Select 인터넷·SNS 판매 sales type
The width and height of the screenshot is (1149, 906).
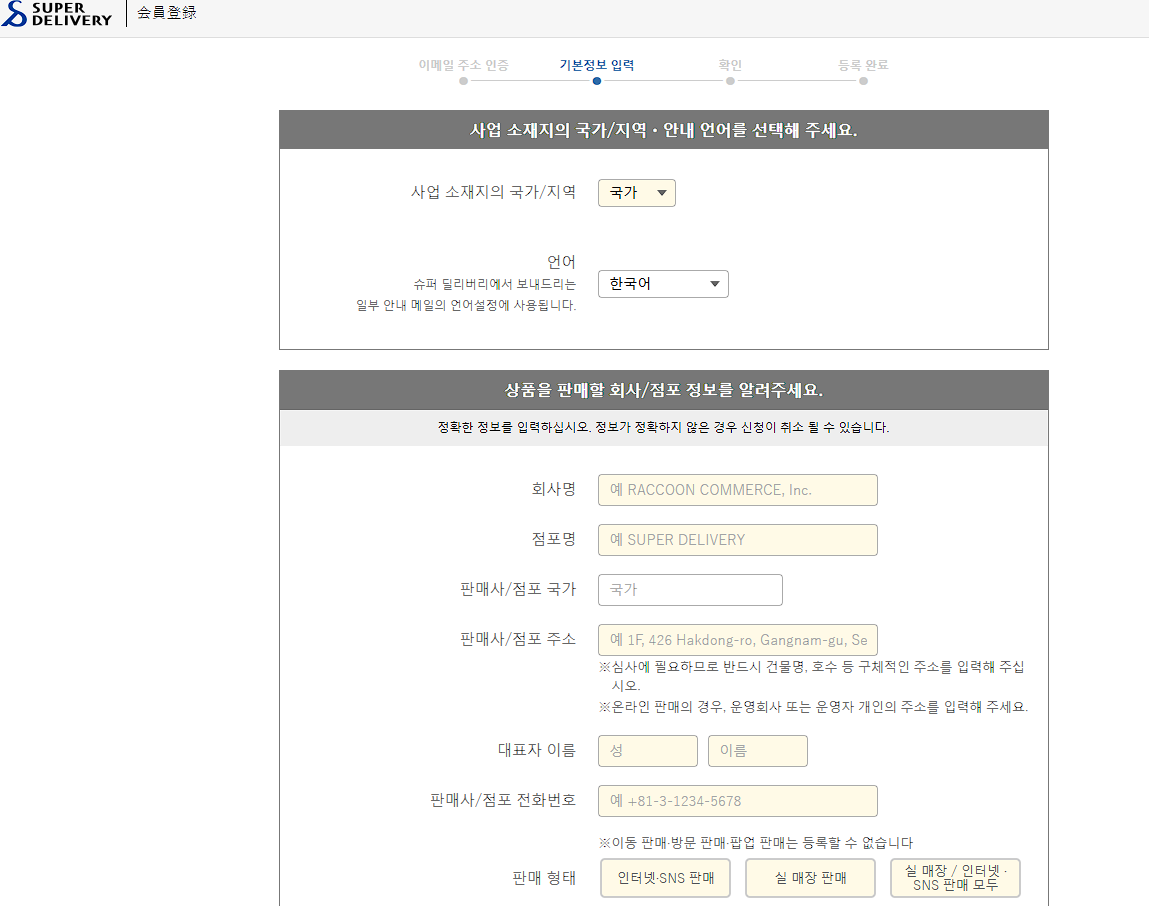pos(665,877)
